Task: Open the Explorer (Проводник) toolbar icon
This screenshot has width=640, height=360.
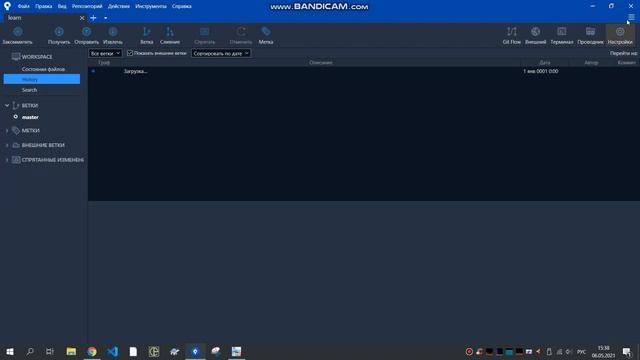Action: (x=590, y=36)
